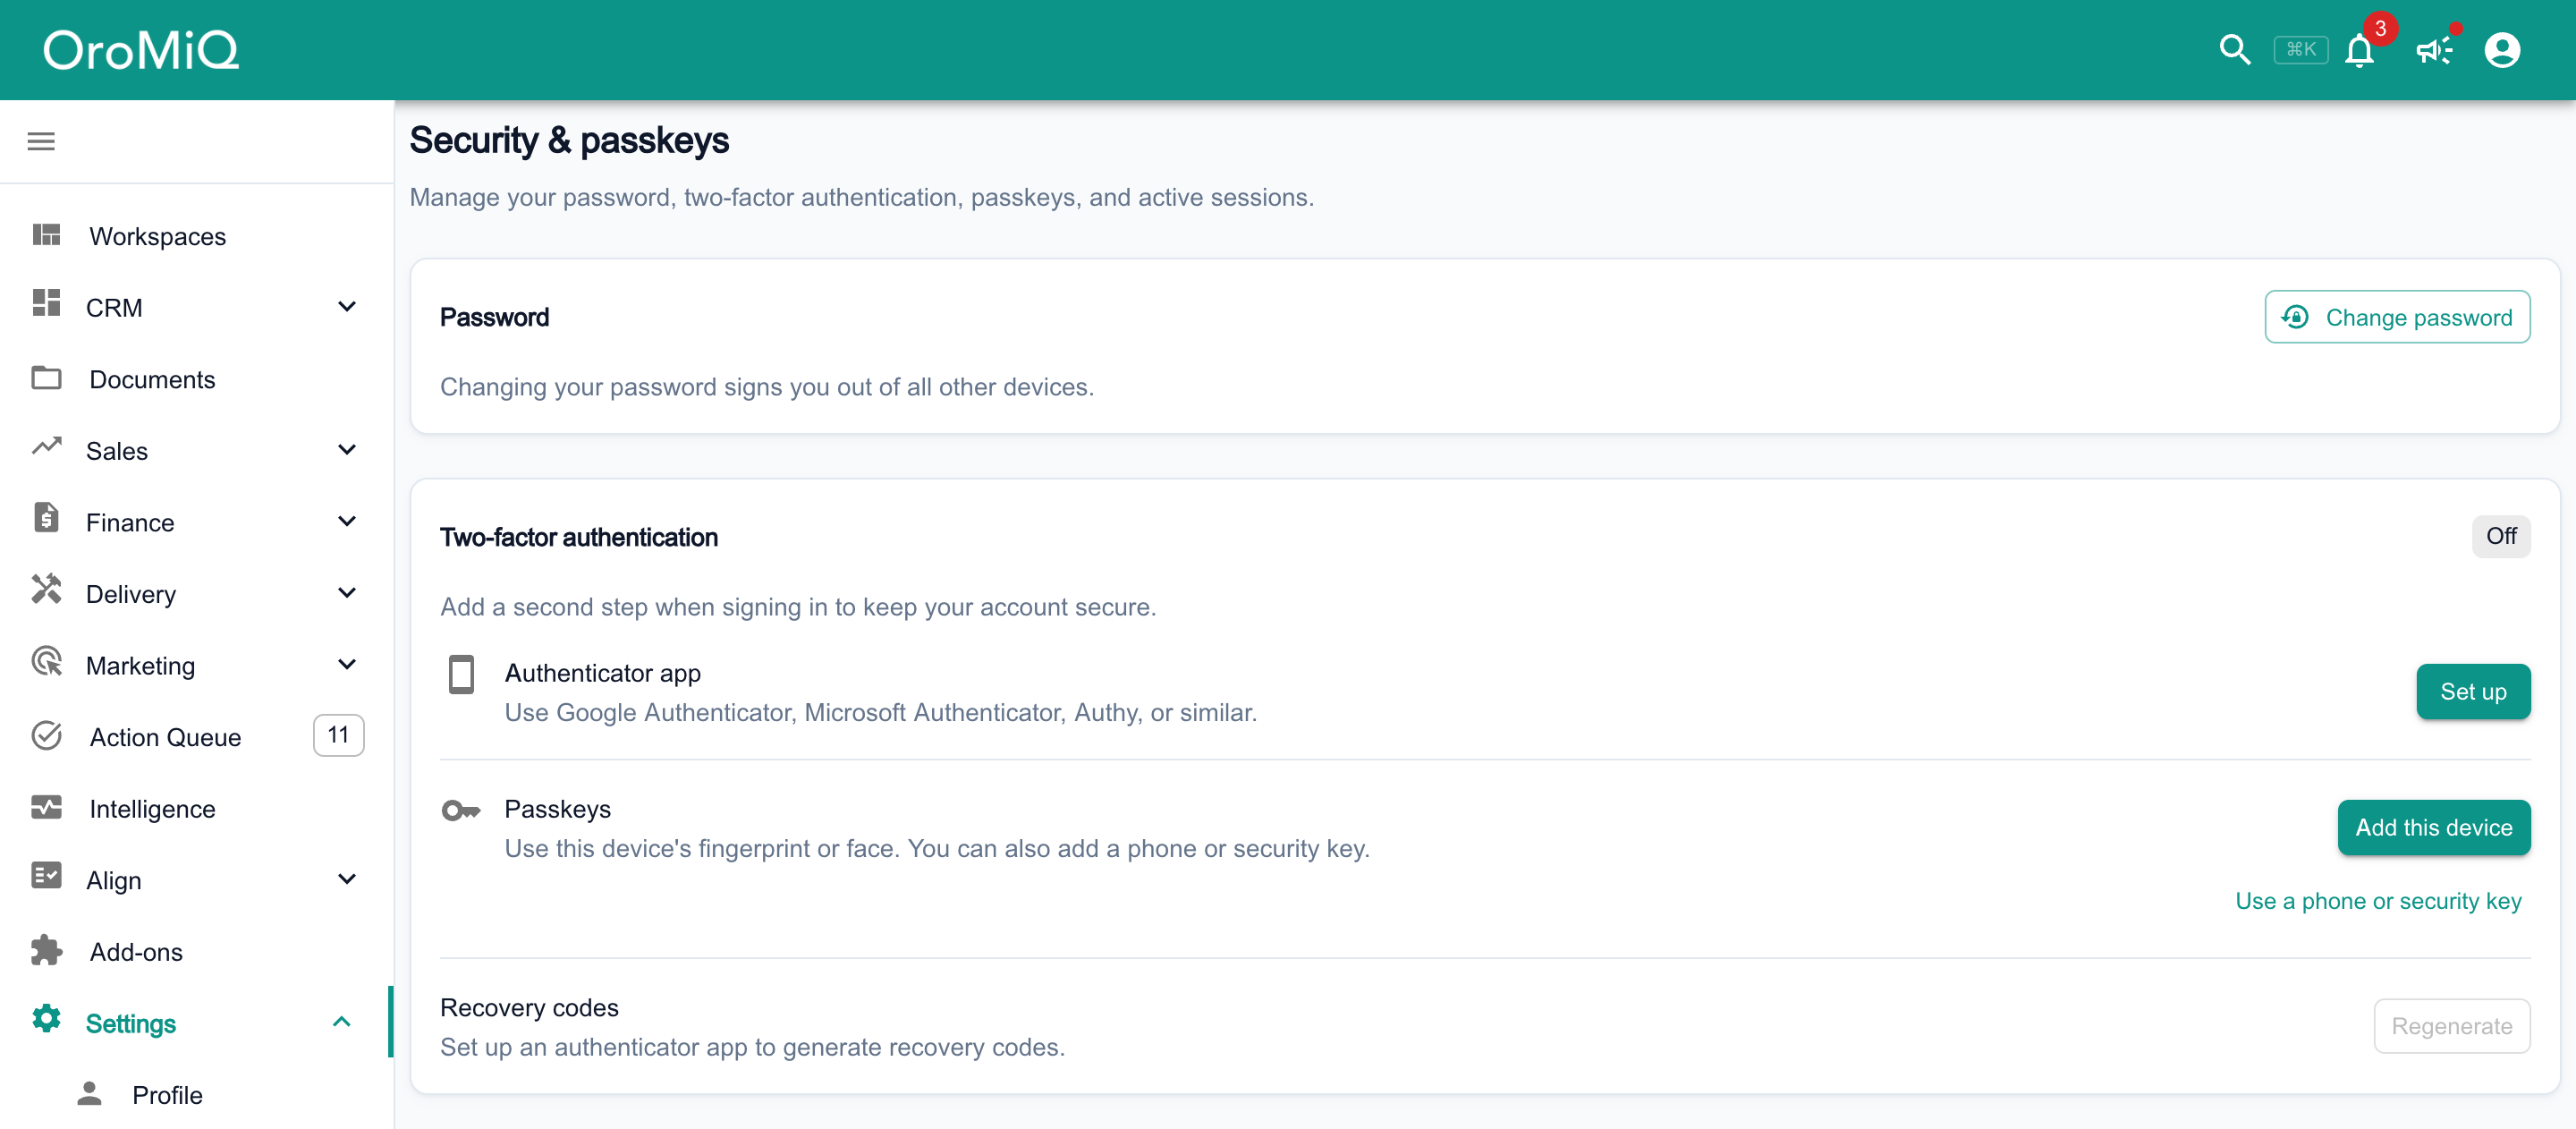Collapse sidebar with the hamburger icon
The image size is (2576, 1129).
click(x=41, y=141)
